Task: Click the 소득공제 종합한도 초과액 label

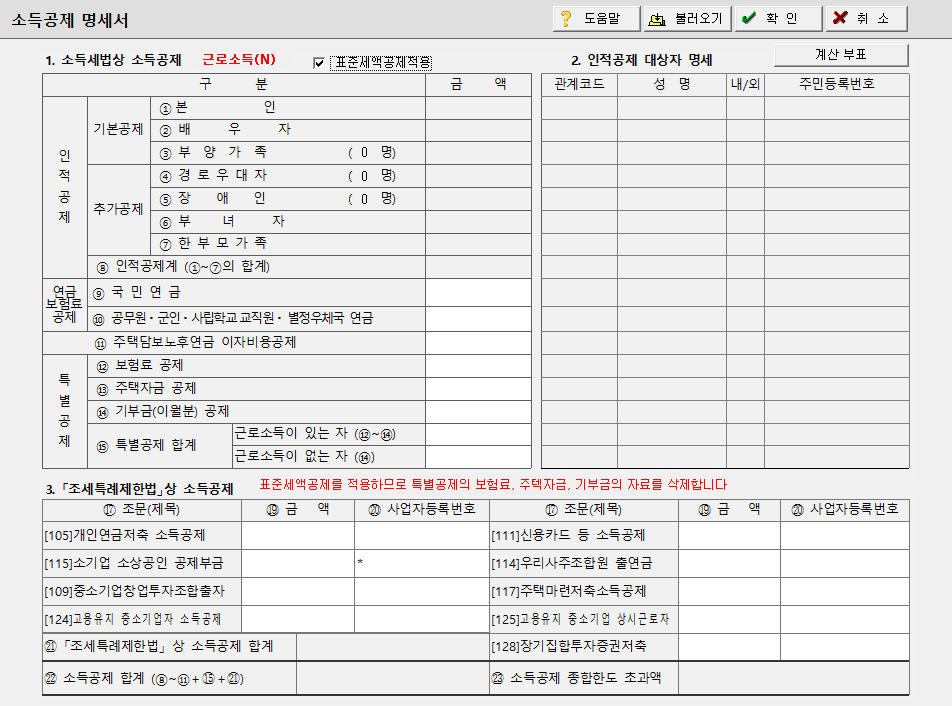Action: coord(577,678)
